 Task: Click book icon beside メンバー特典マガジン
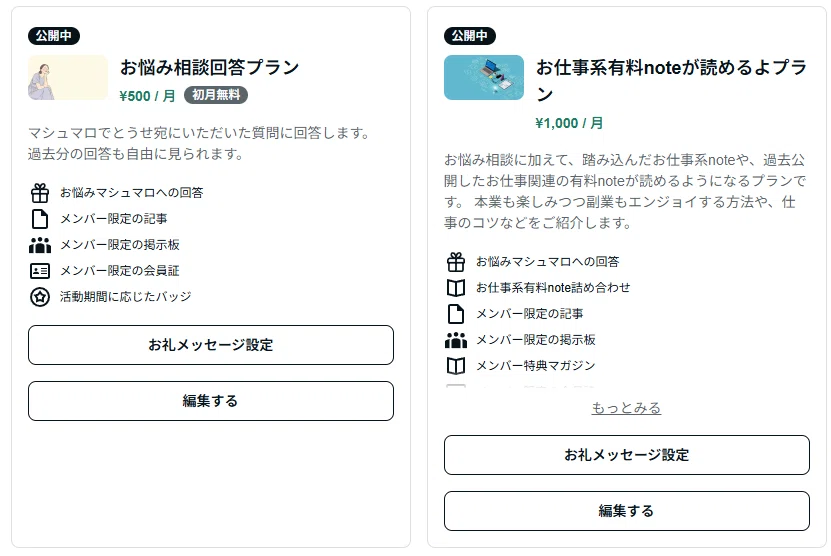456,366
